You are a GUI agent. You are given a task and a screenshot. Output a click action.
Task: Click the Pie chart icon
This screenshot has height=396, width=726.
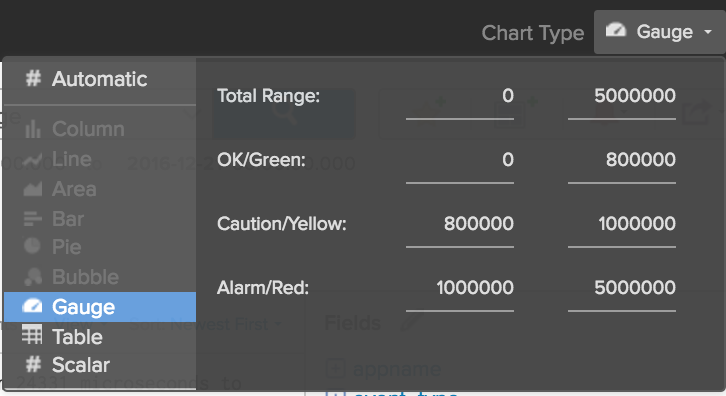pyautogui.click(x=32, y=245)
